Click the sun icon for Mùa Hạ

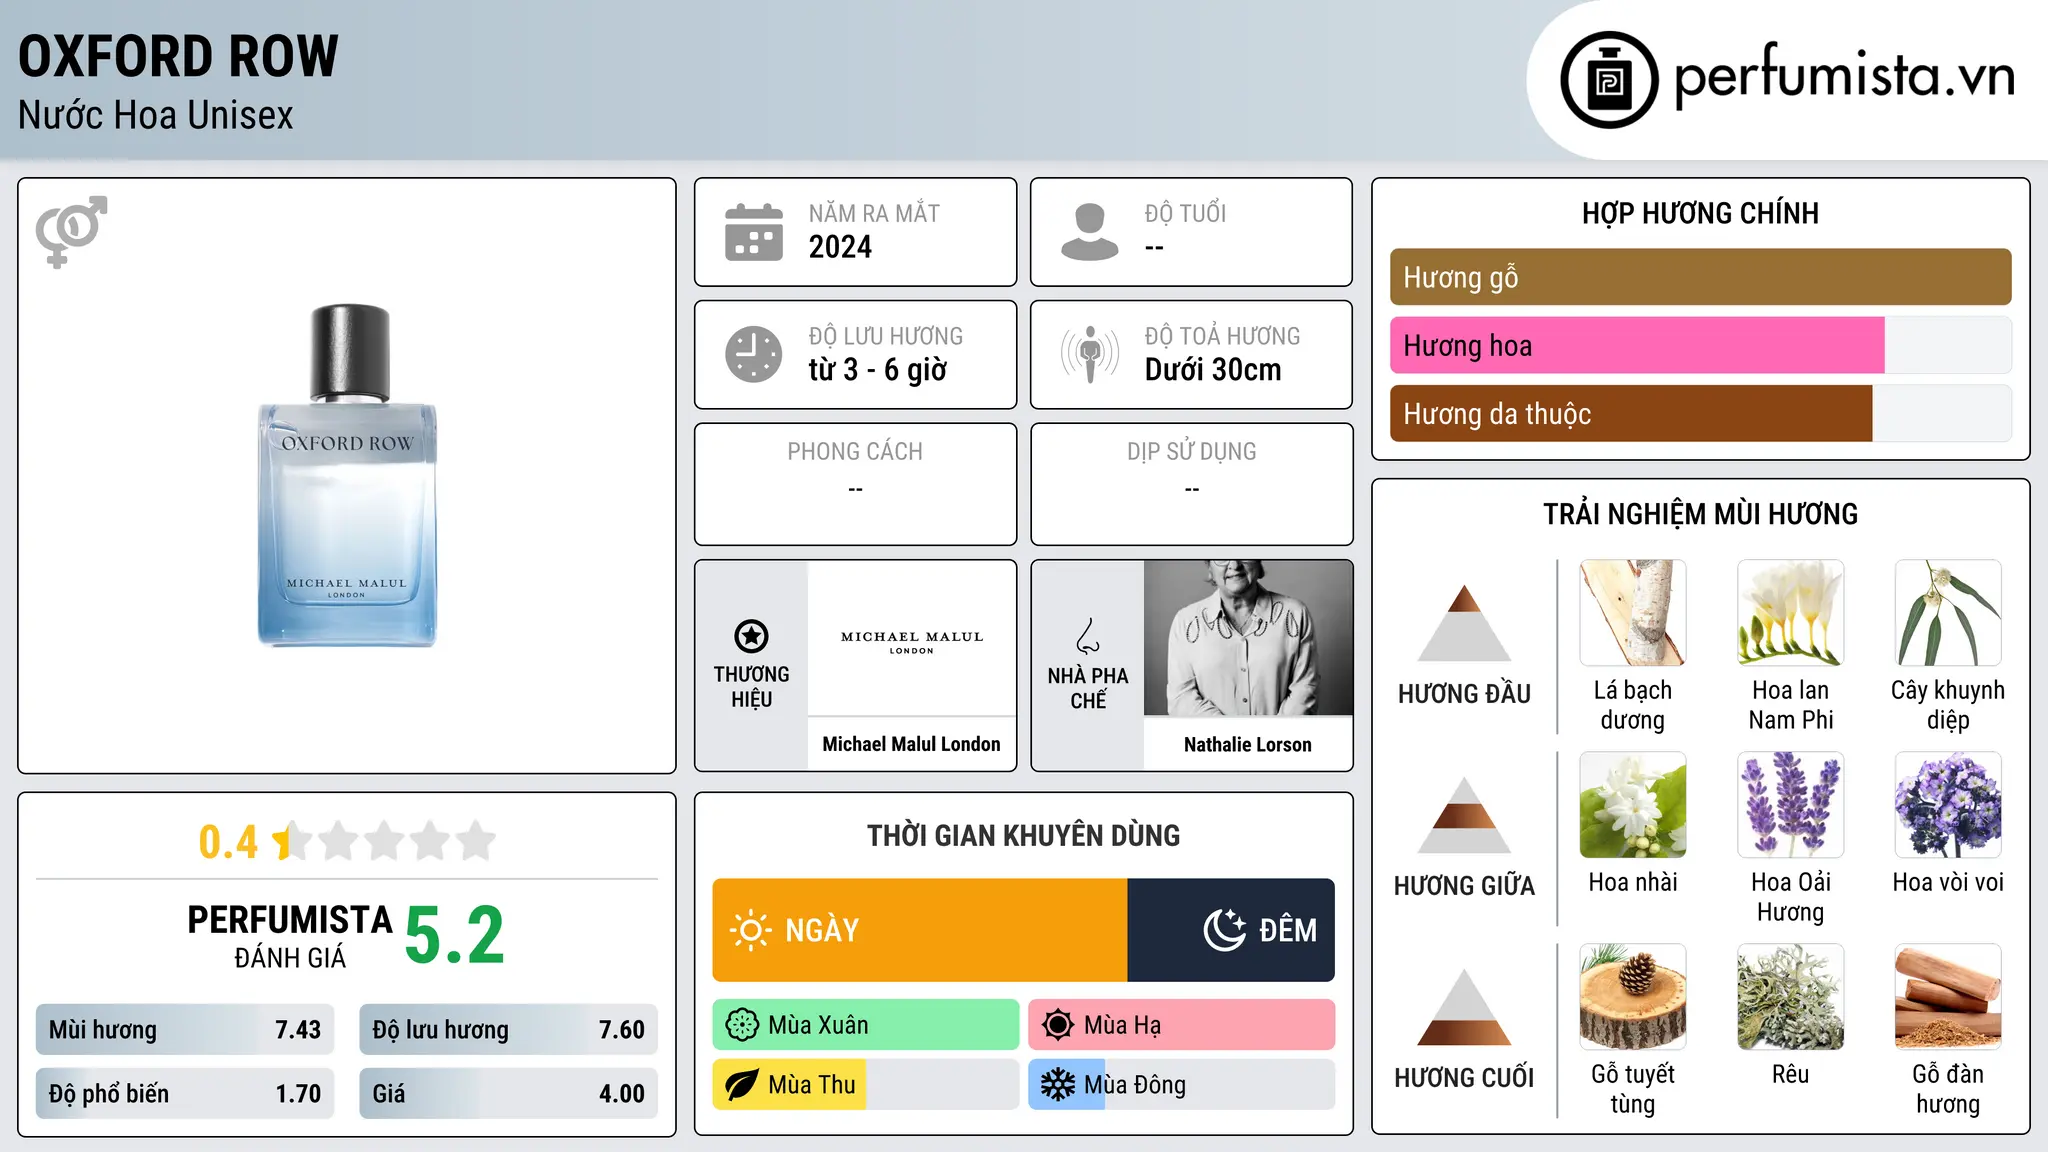[x=1057, y=1025]
